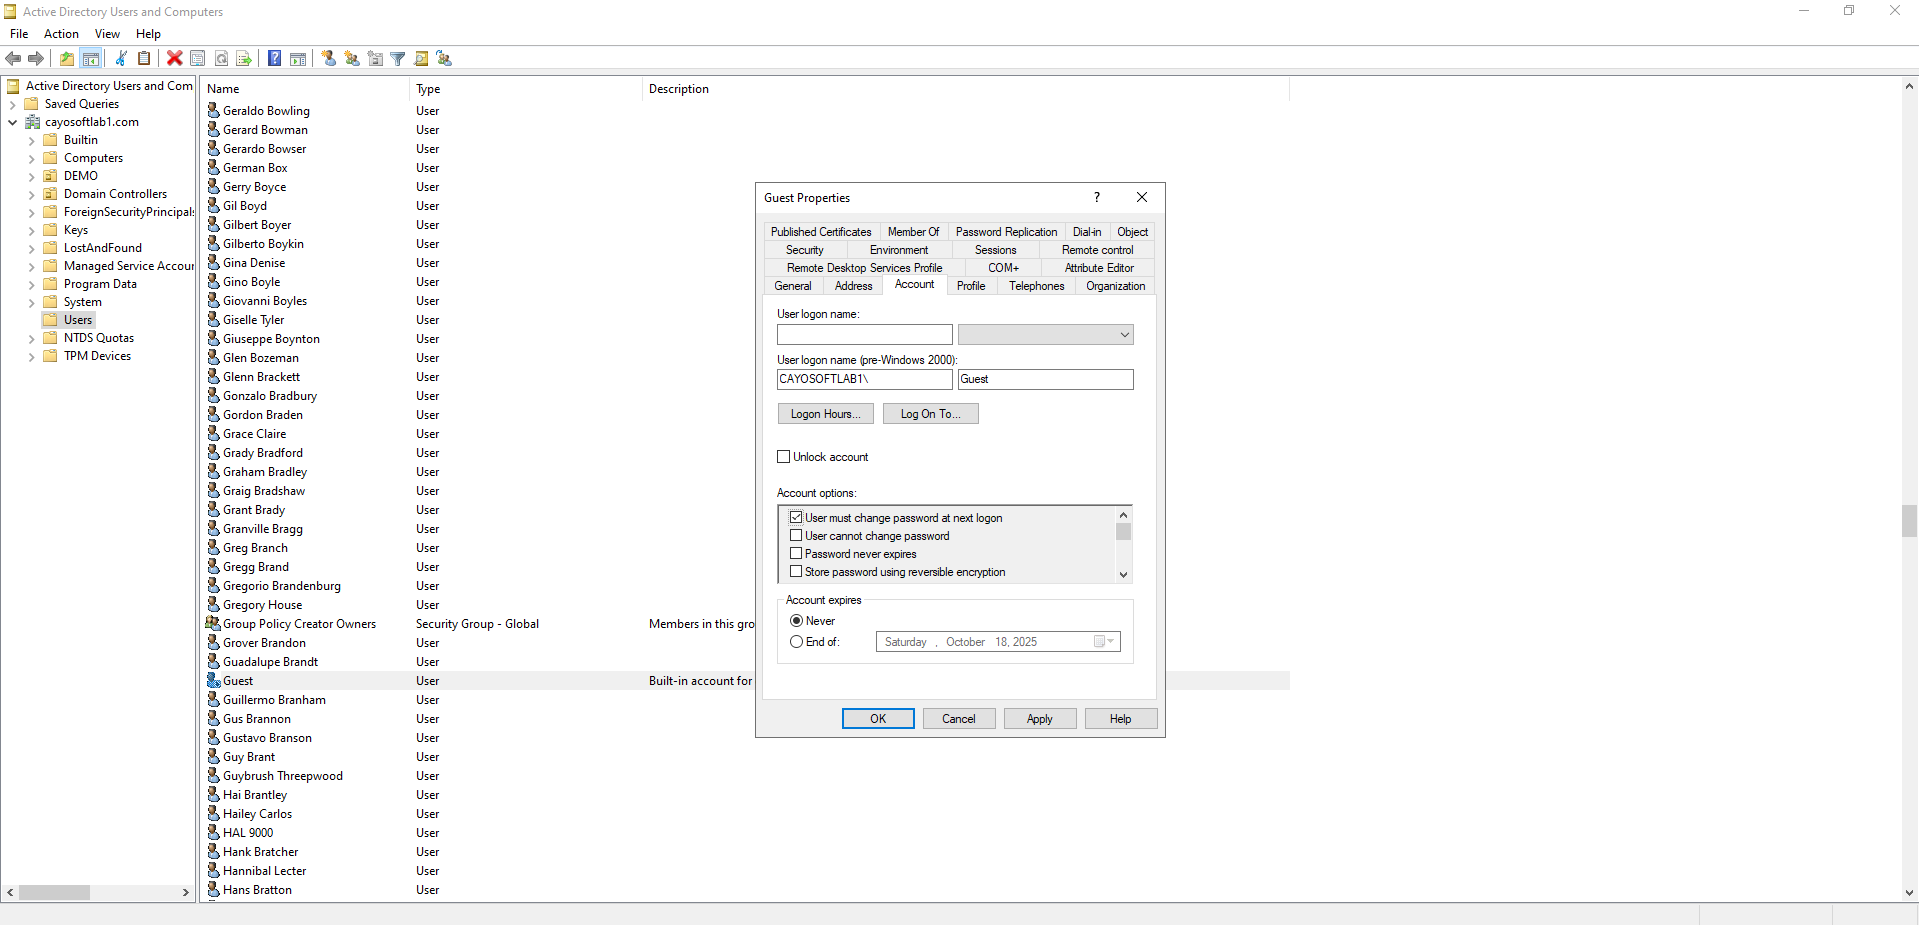Click the Create new user icon

point(329,58)
